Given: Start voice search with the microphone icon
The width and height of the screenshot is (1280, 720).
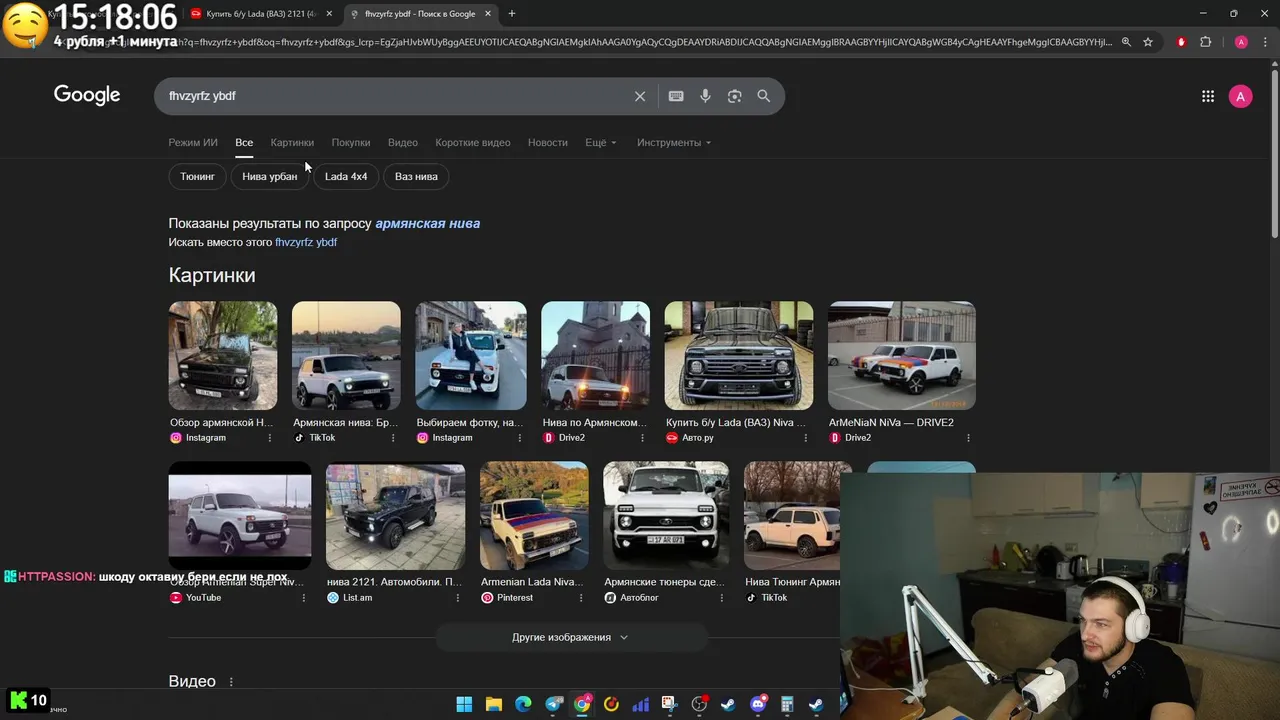Looking at the screenshot, I should [705, 96].
